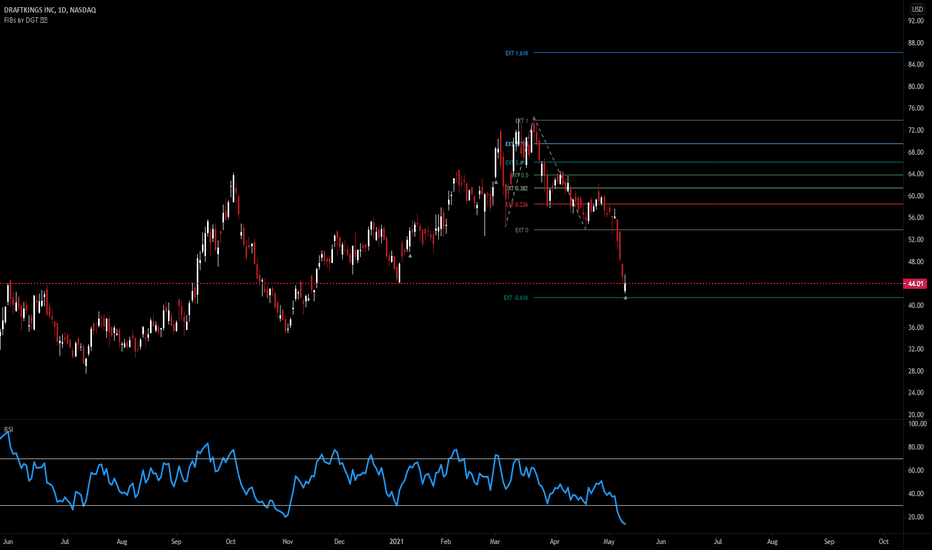Click the 76.00 price axis value
Image resolution: width=932 pixels, height=550 pixels.
916,108
